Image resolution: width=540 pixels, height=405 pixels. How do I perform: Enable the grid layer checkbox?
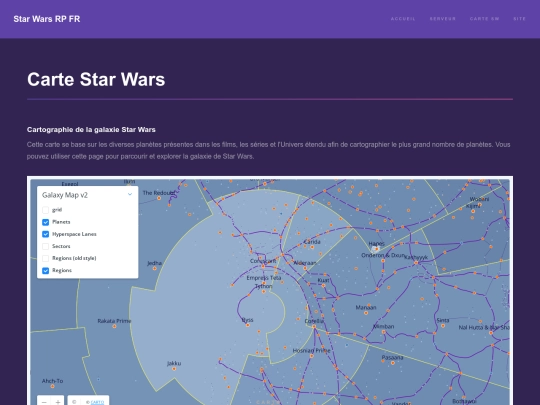coord(45,210)
